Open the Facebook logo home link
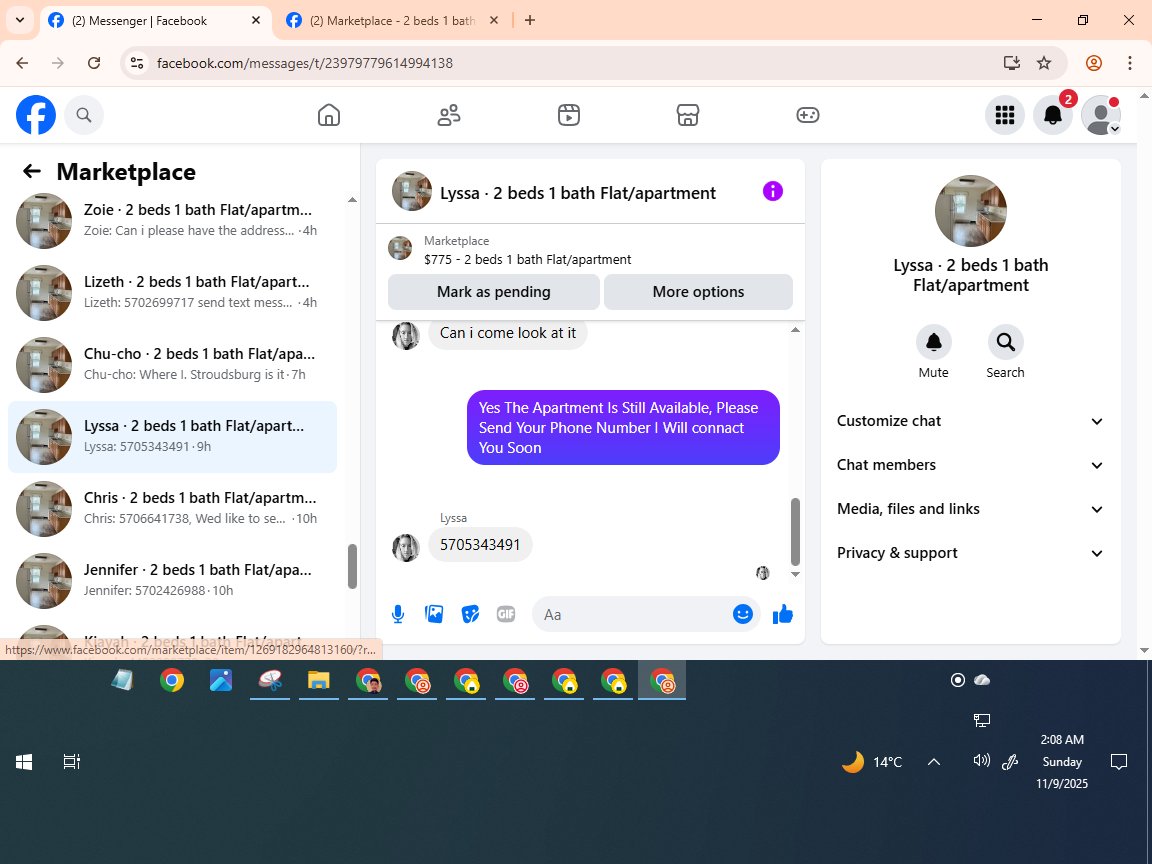The width and height of the screenshot is (1152, 864). pyautogui.click(x=36, y=115)
